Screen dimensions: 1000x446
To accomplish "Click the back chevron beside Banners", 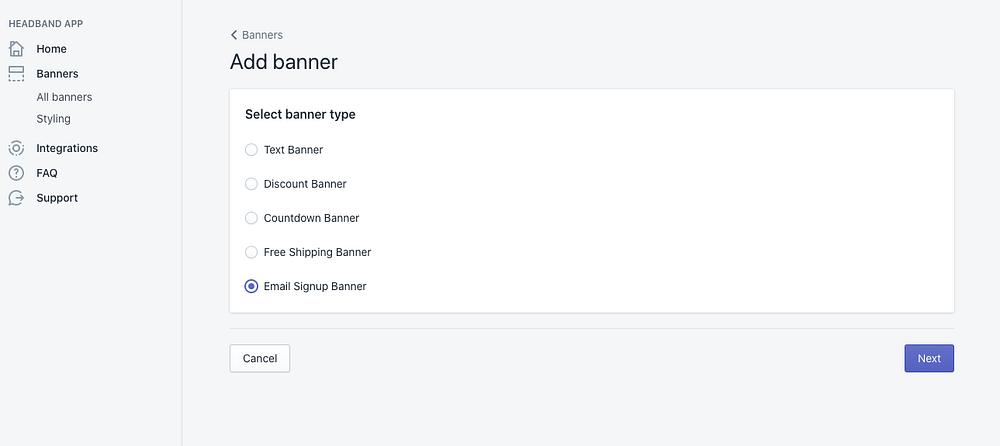I will point(234,35).
